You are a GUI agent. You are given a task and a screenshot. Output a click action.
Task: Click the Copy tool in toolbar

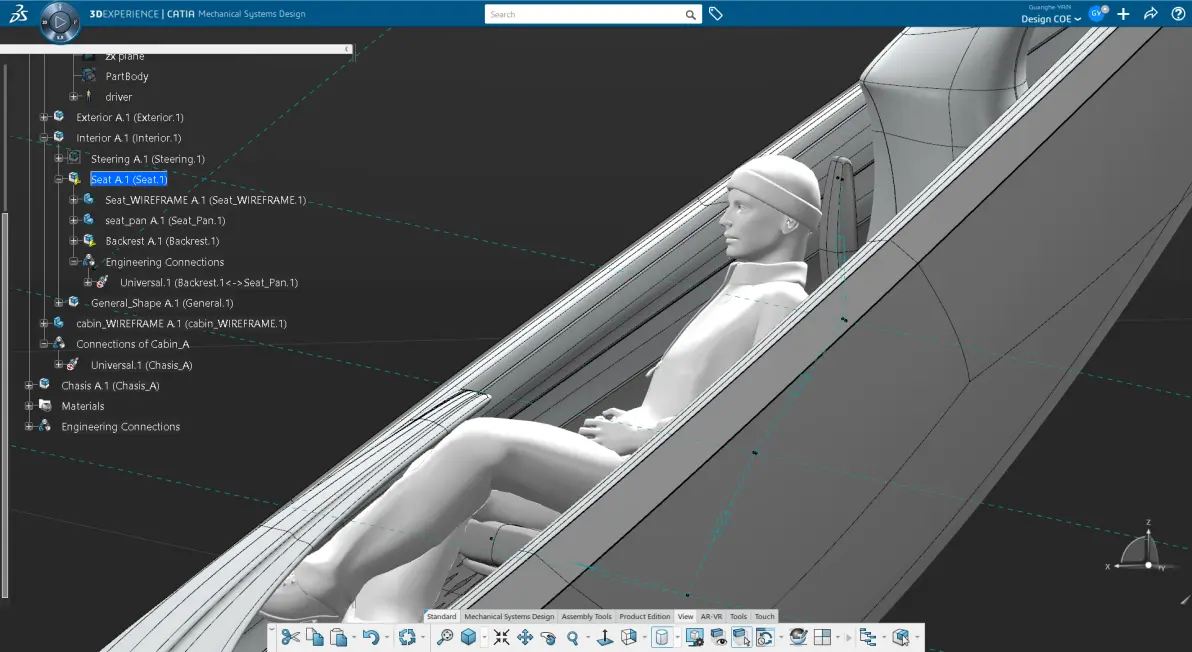pyautogui.click(x=314, y=637)
